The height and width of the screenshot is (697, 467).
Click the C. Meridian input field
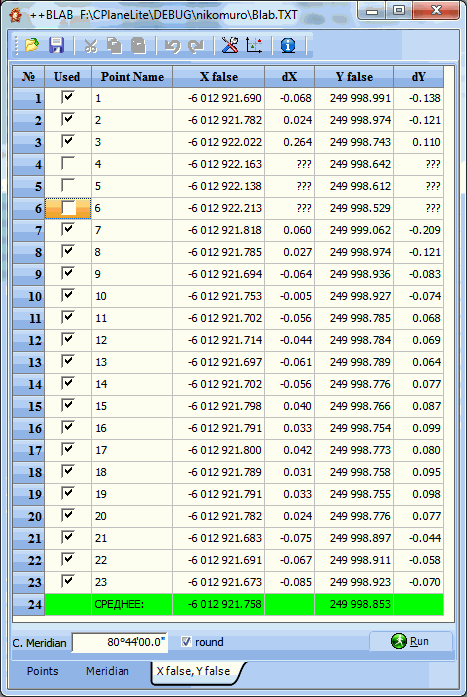click(120, 642)
